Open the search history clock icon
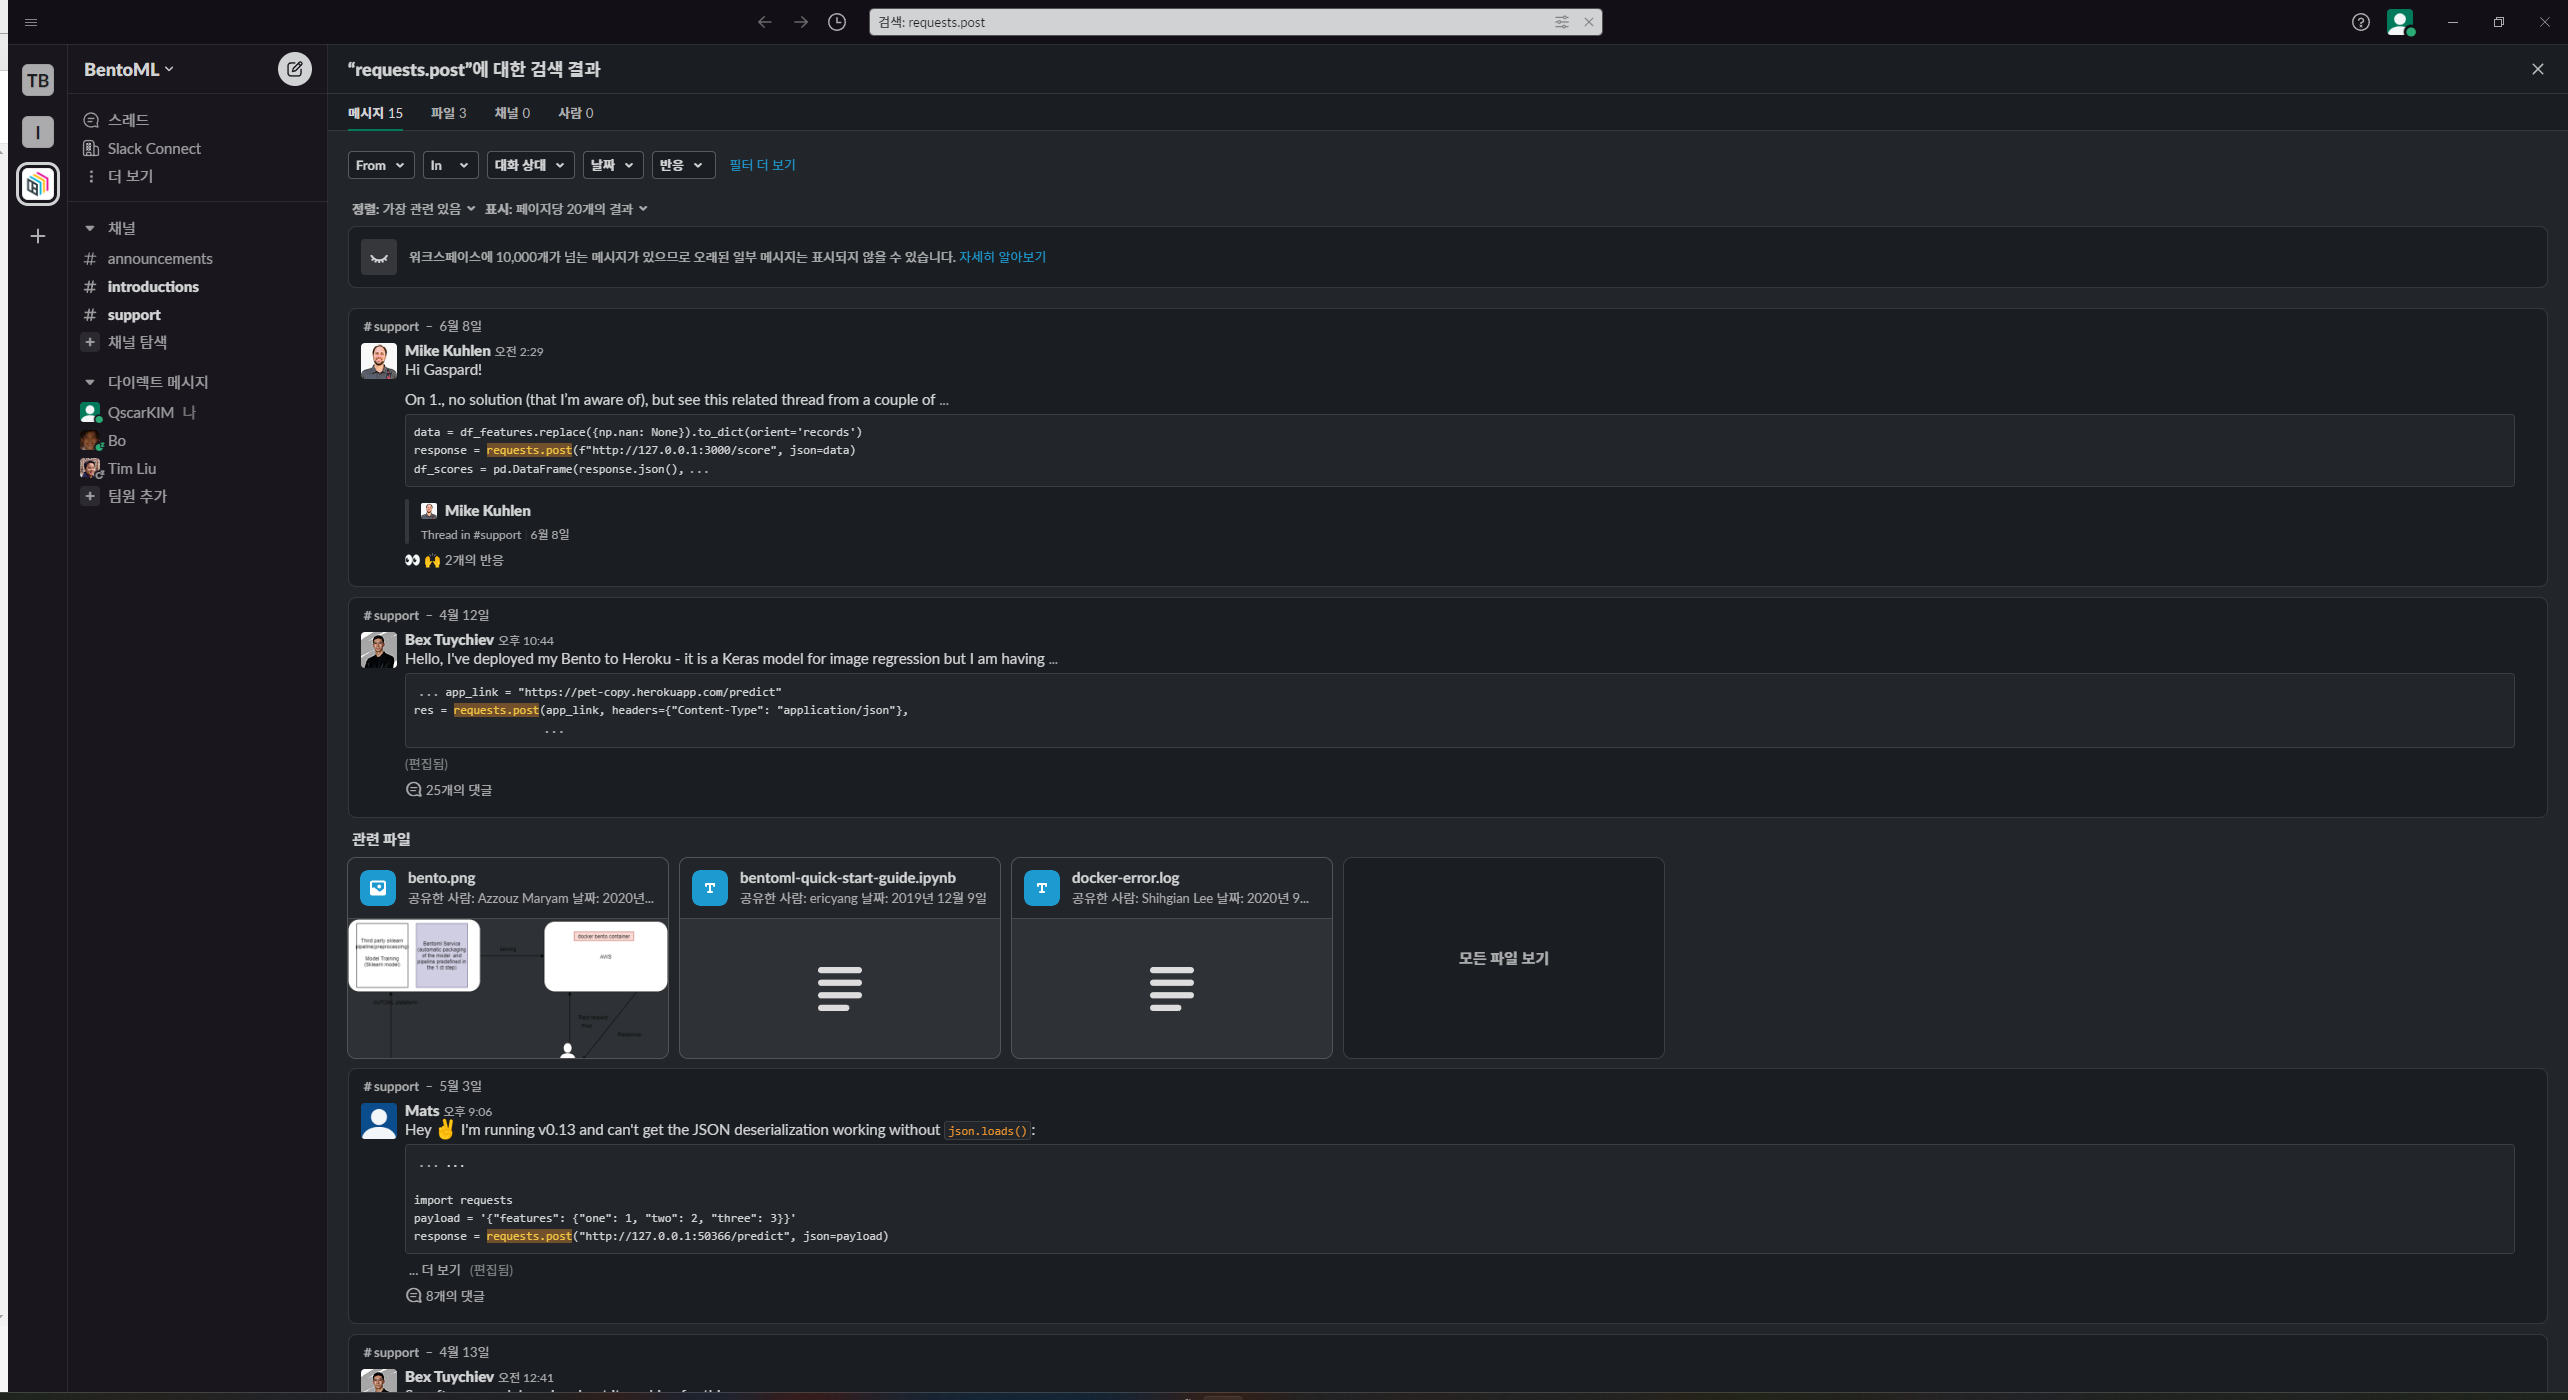 pyautogui.click(x=837, y=22)
